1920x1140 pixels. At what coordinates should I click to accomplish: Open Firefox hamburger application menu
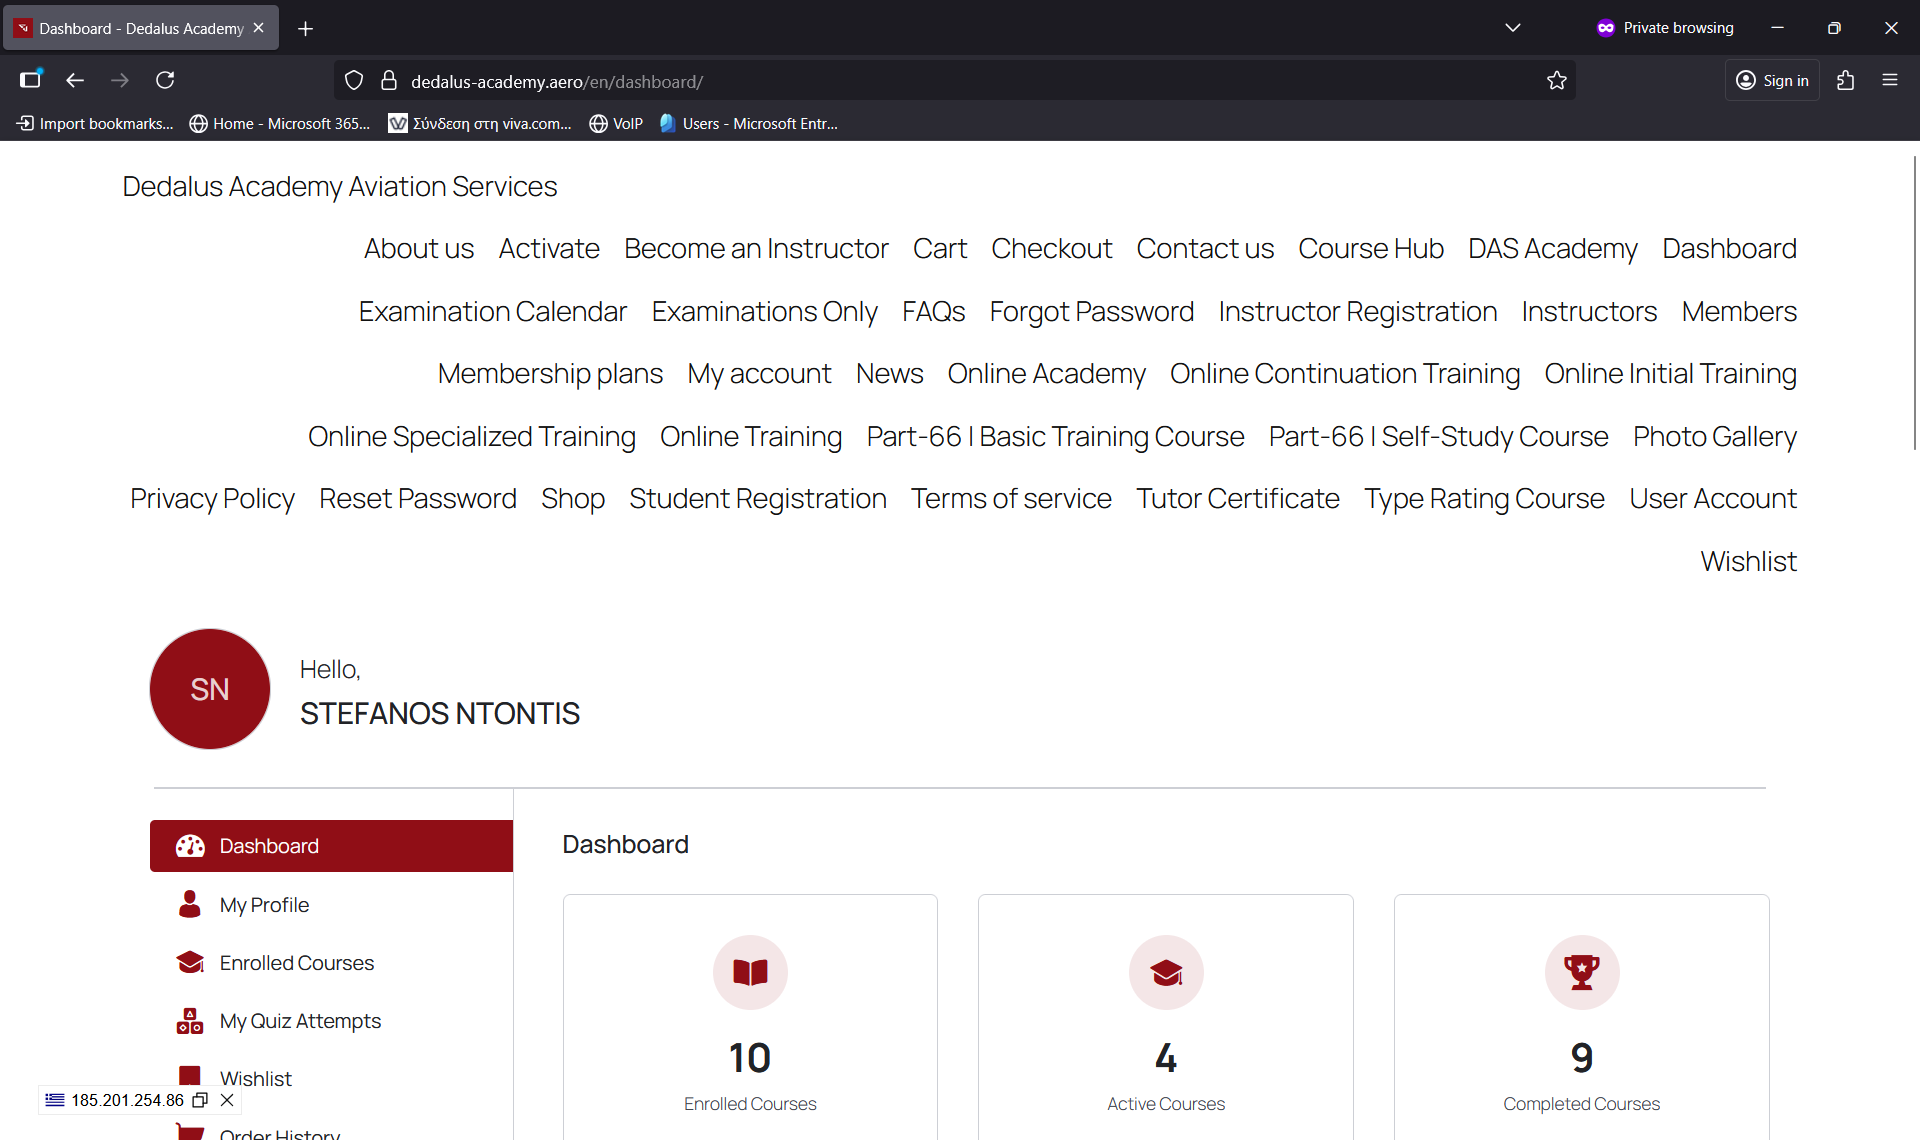coord(1889,81)
